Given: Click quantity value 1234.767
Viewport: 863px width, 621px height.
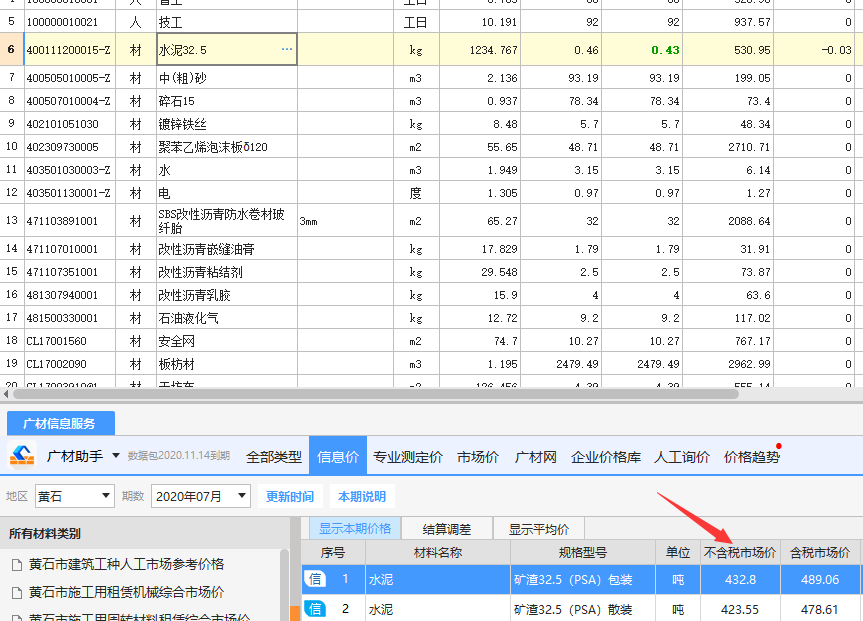Looking at the screenshot, I should (x=494, y=50).
